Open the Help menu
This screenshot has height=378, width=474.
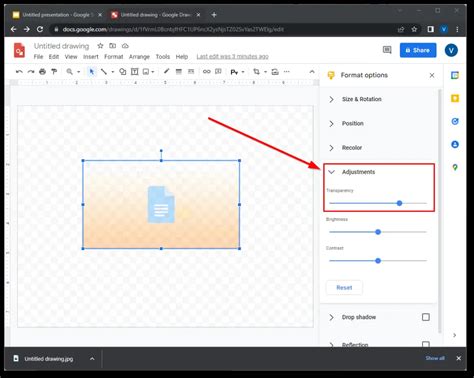point(182,57)
